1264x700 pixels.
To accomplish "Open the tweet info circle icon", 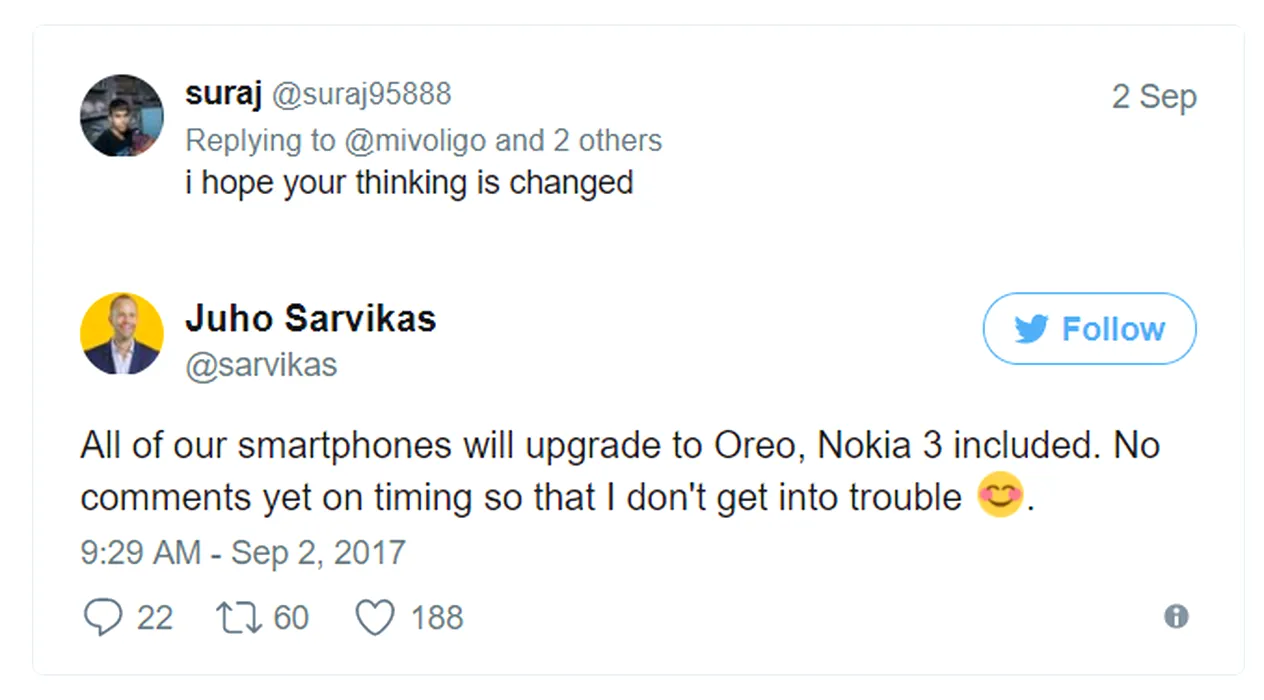I will click(1176, 616).
